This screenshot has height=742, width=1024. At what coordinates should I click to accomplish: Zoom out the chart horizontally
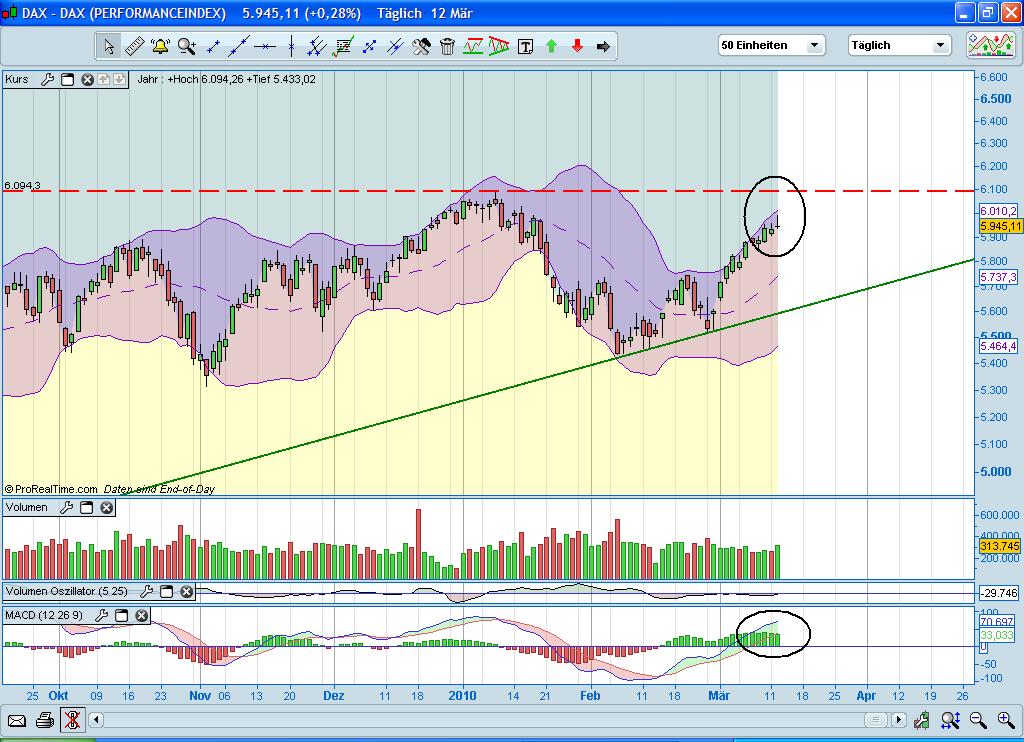click(978, 720)
